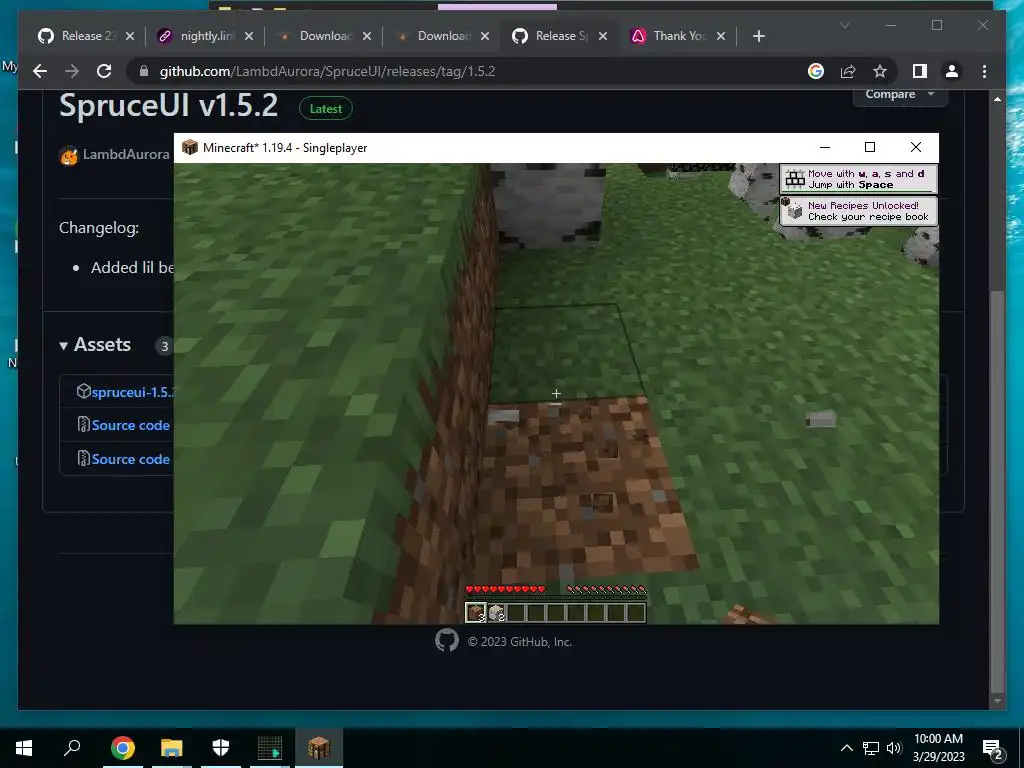
Task: Go back in Chrome browser
Action: pyautogui.click(x=40, y=71)
